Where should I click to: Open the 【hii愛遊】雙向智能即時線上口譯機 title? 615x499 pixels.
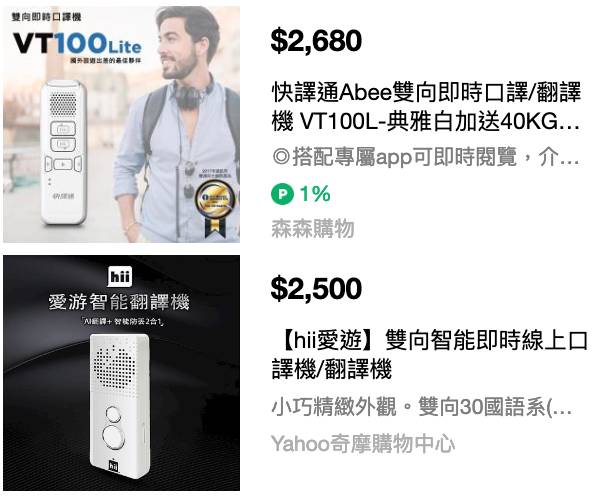pos(430,354)
